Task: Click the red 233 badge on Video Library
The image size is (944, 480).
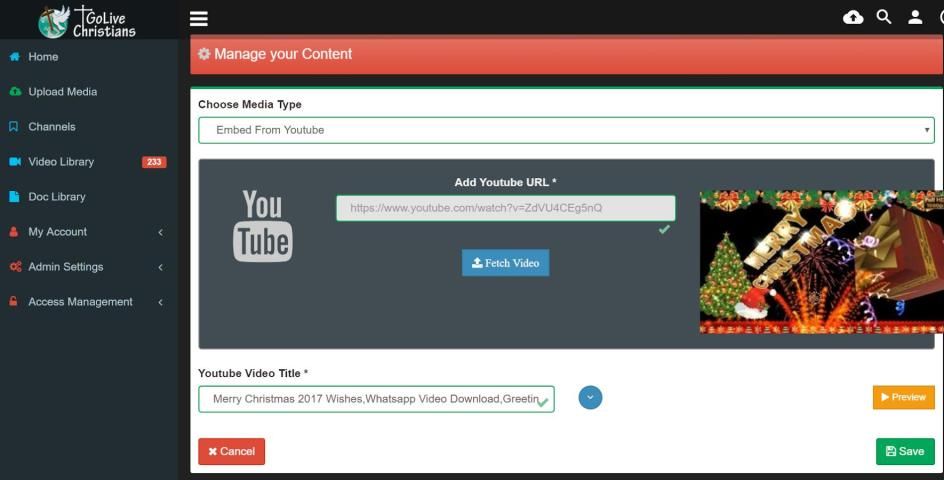Action: coord(154,162)
